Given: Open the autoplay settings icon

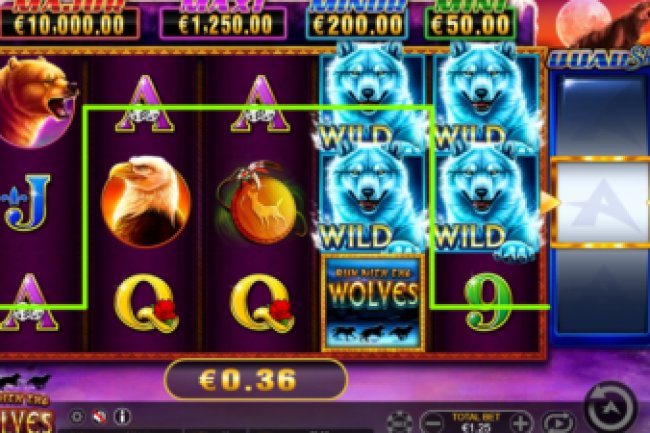Looking at the screenshot, I should pyautogui.click(x=558, y=423).
